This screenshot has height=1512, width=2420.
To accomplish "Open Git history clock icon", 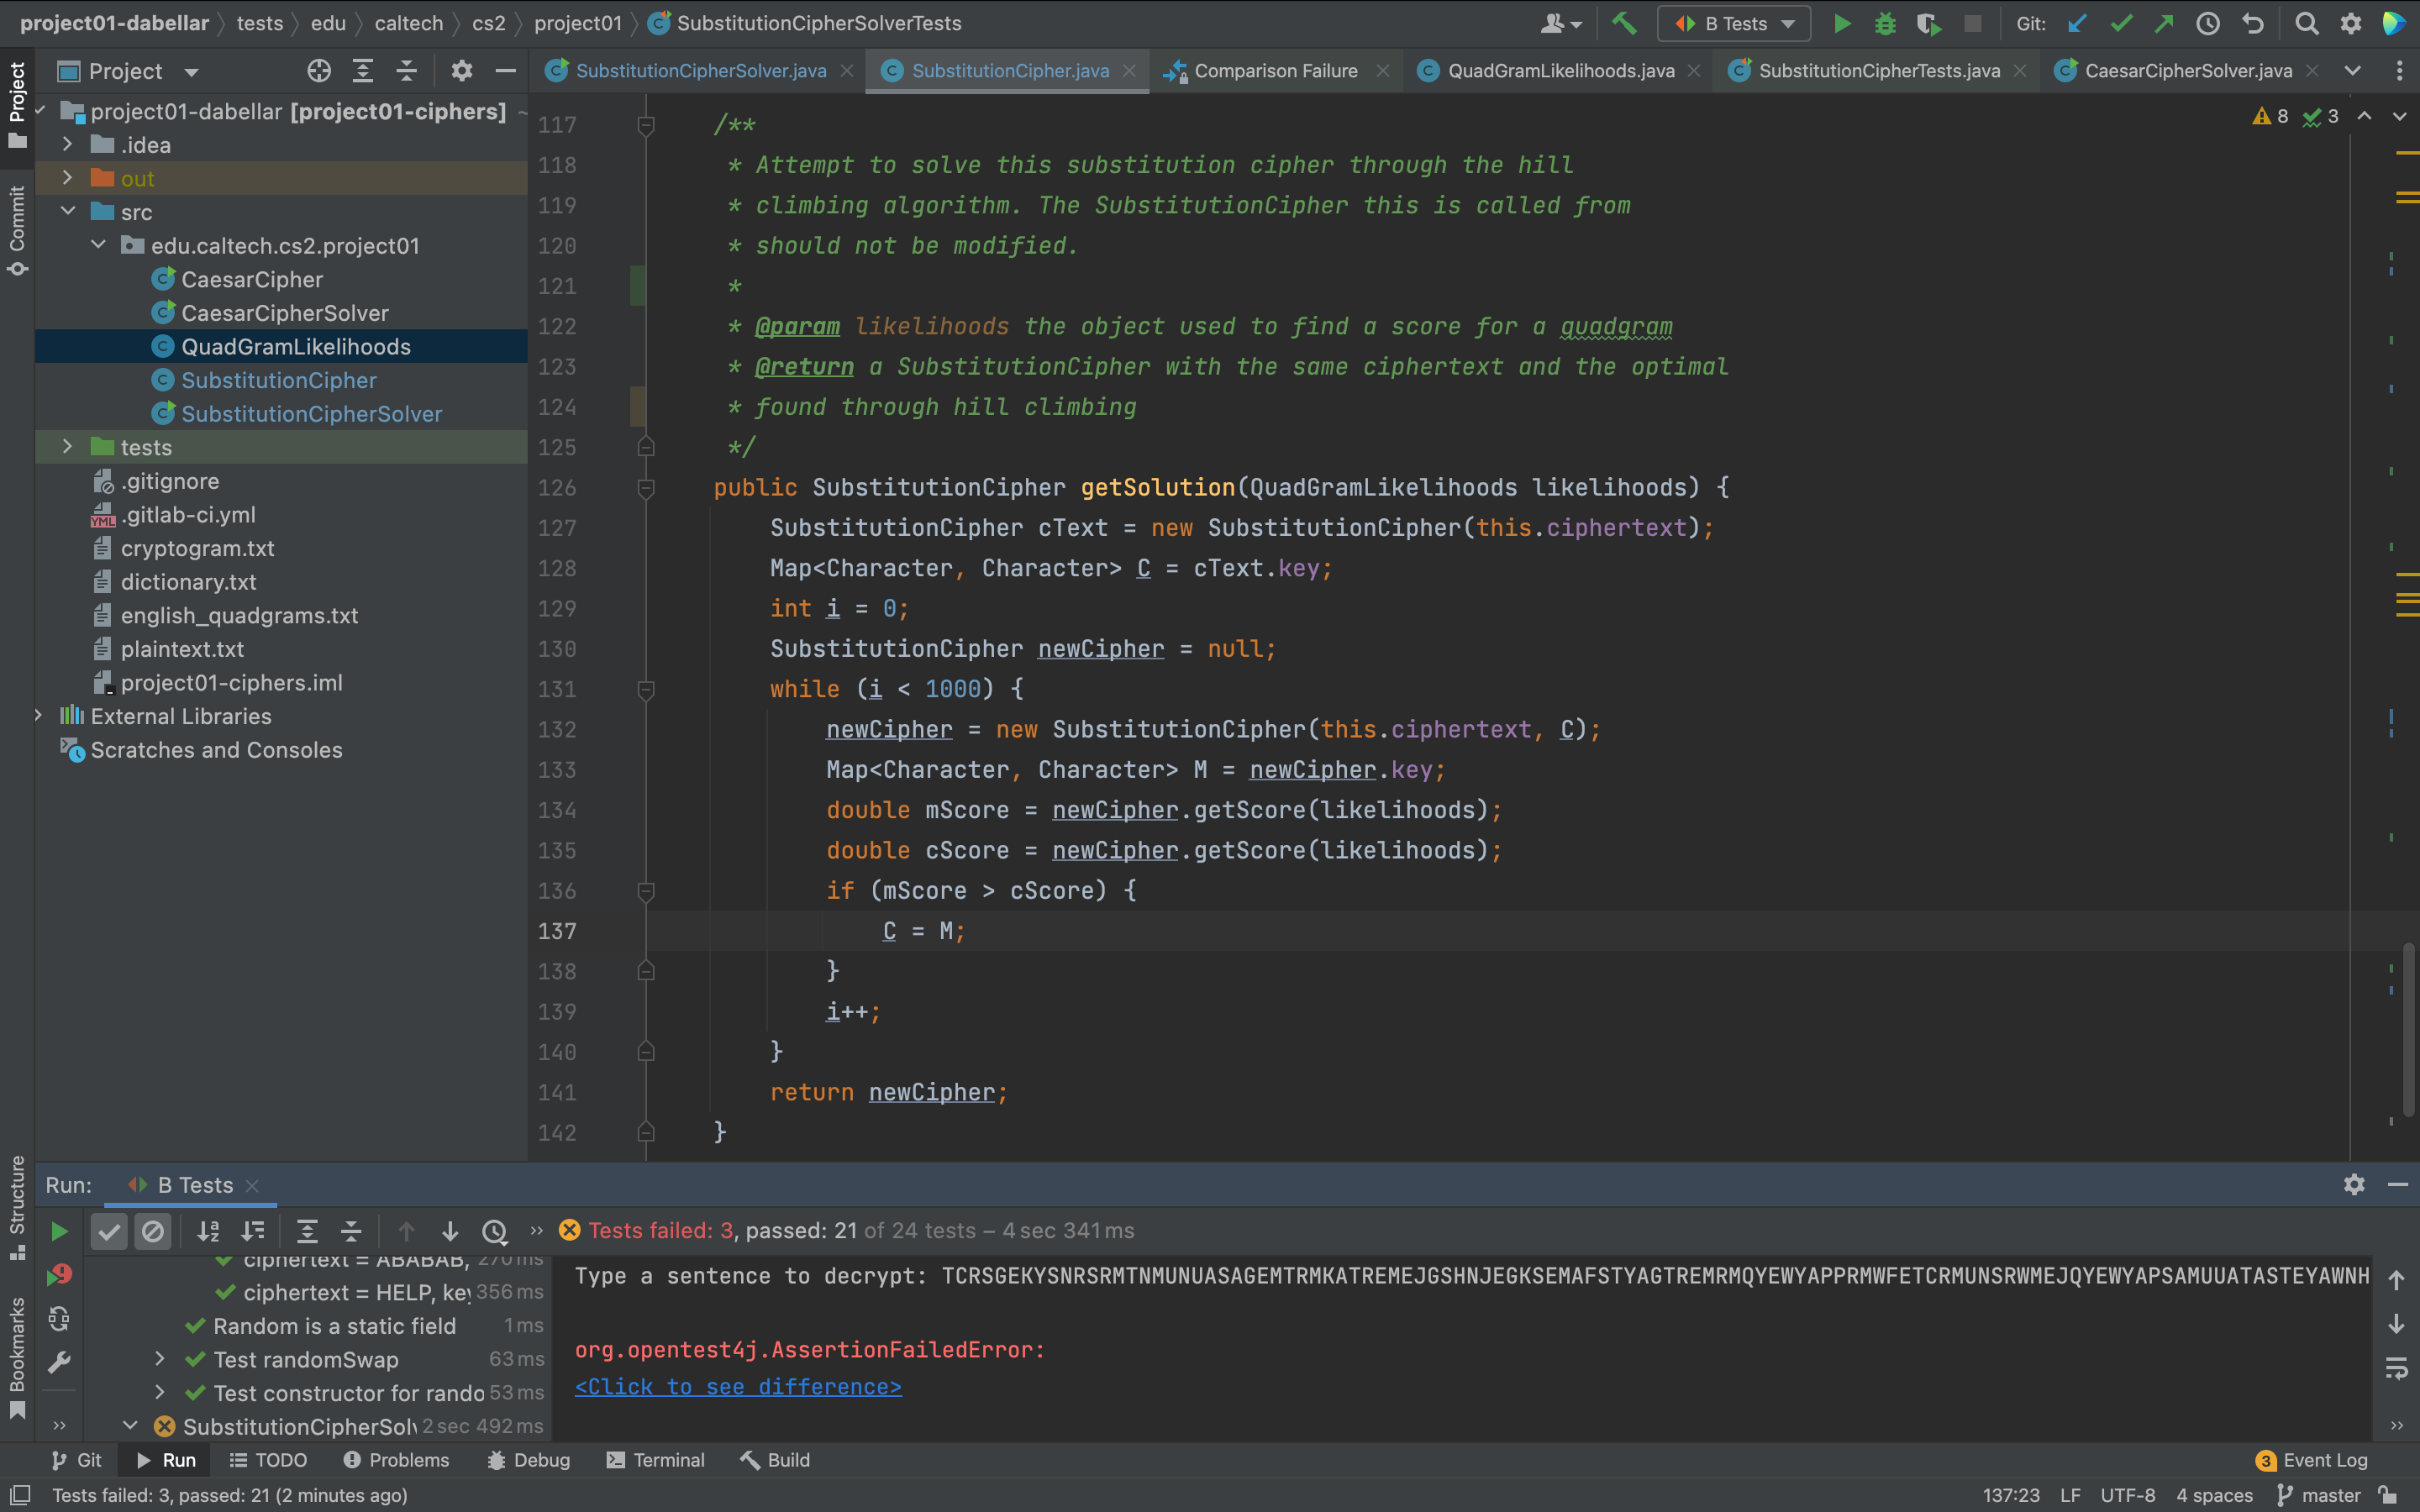I will (2207, 23).
